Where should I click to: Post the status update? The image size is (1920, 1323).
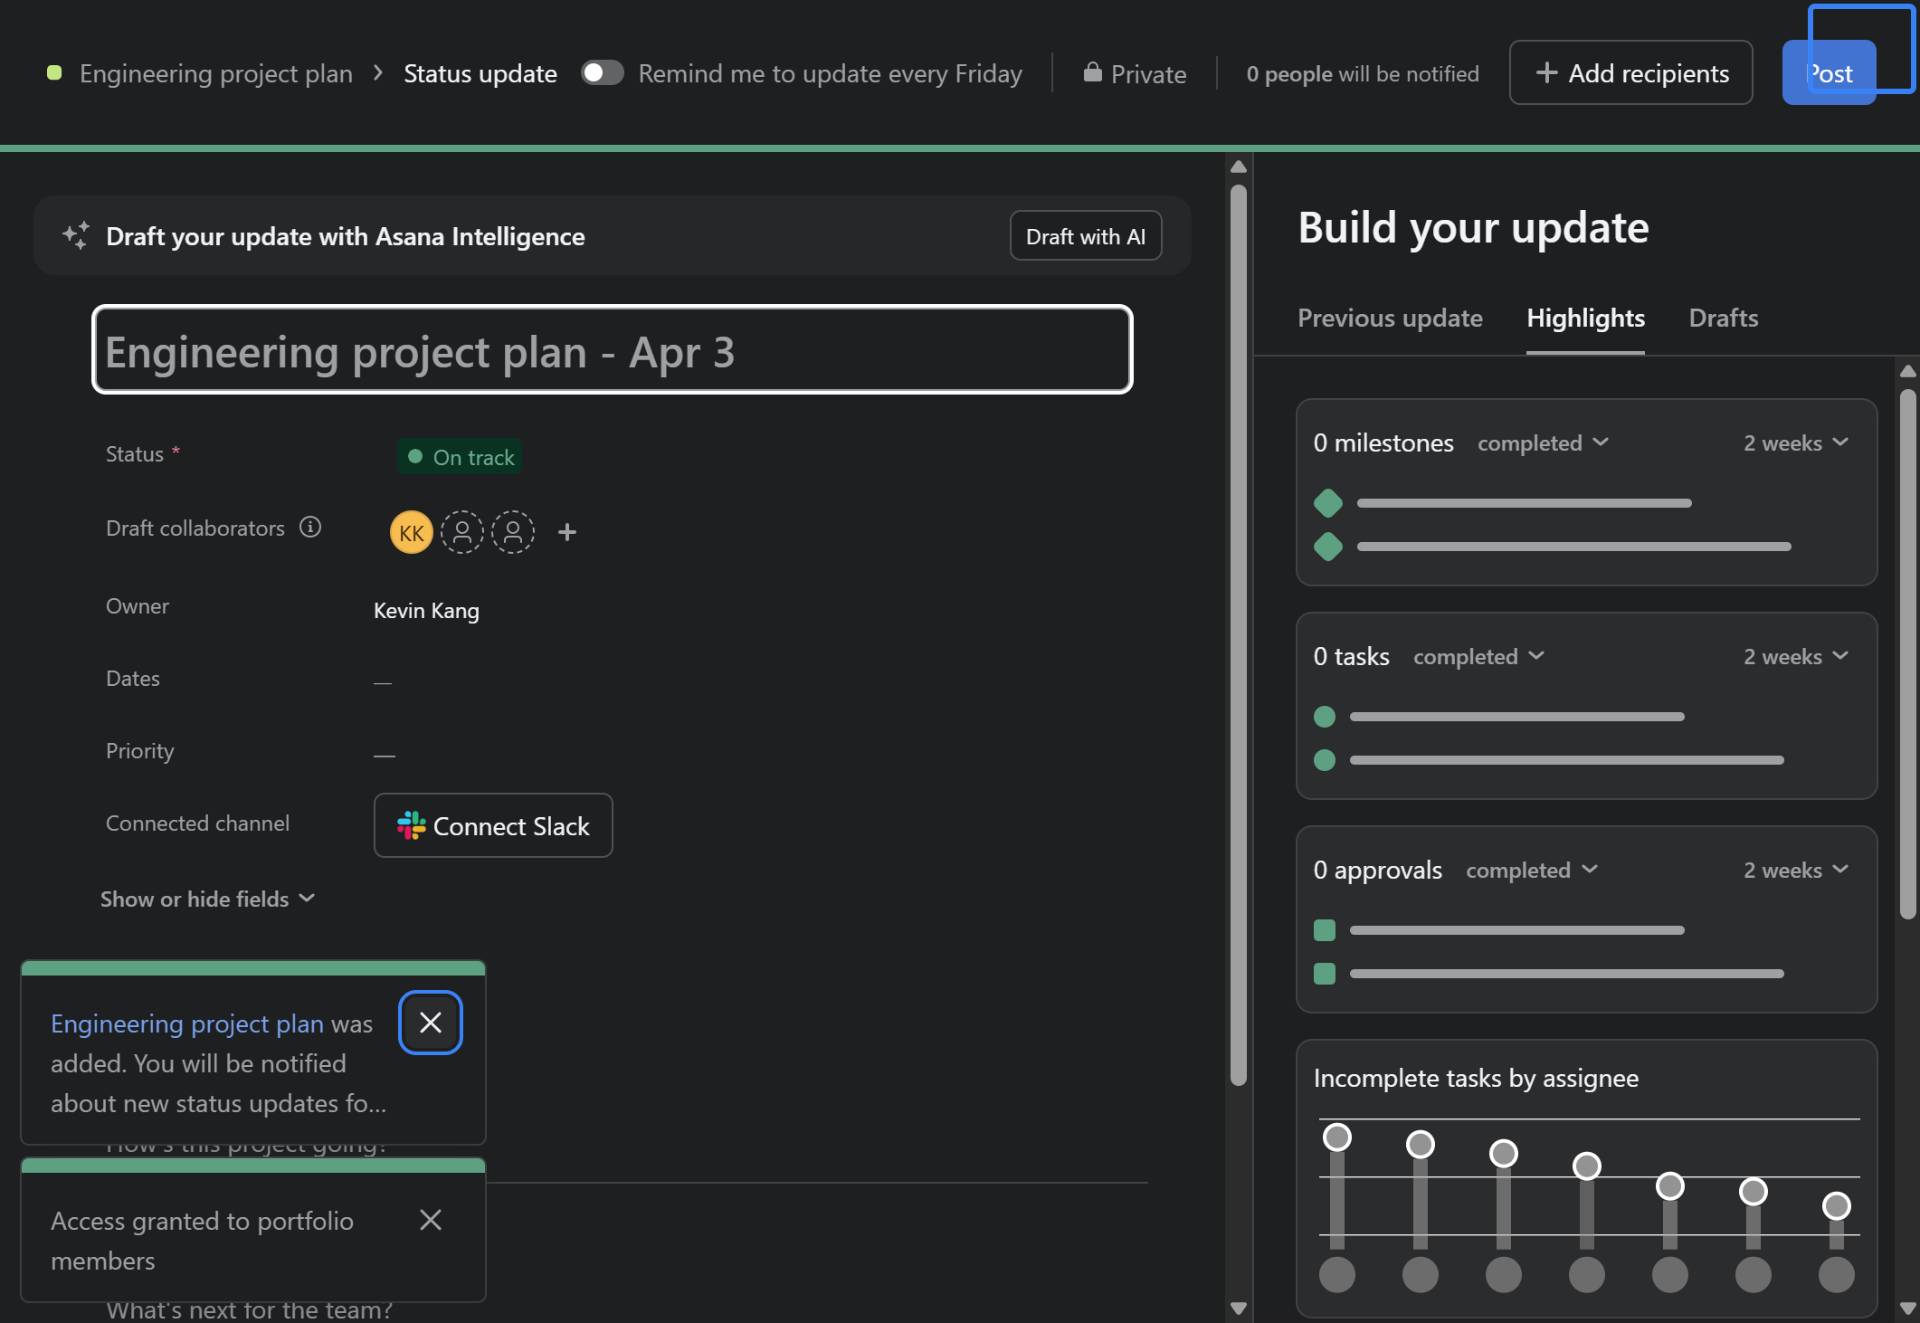coord(1829,73)
